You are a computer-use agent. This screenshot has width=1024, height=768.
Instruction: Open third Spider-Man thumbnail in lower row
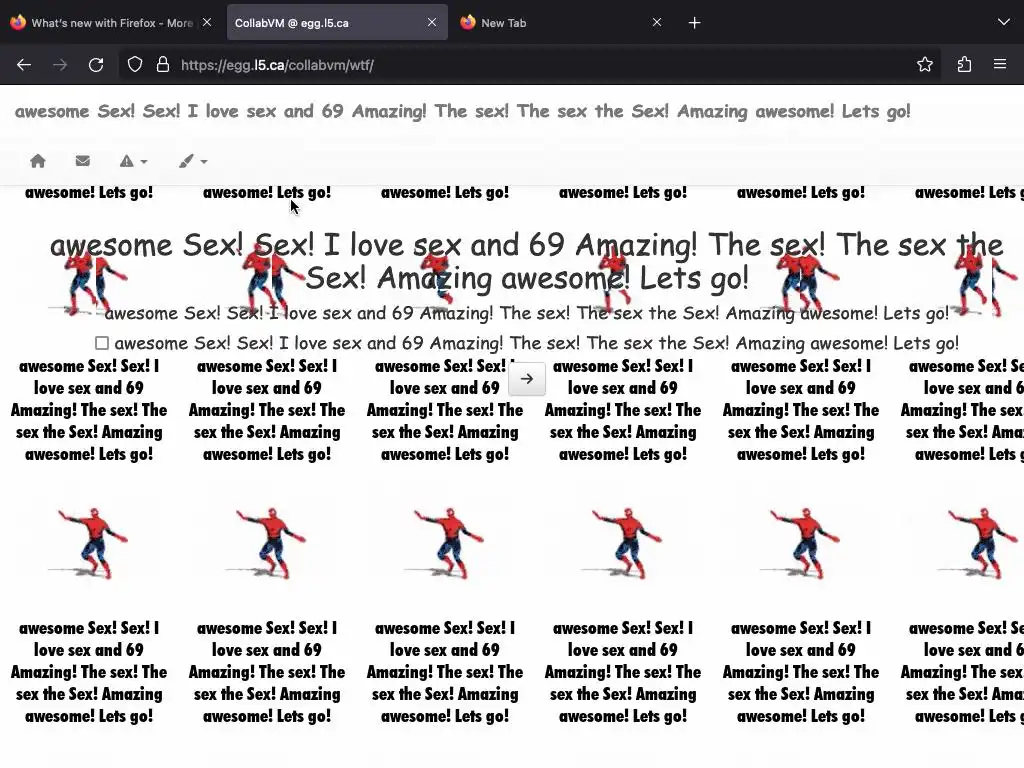tap(445, 543)
